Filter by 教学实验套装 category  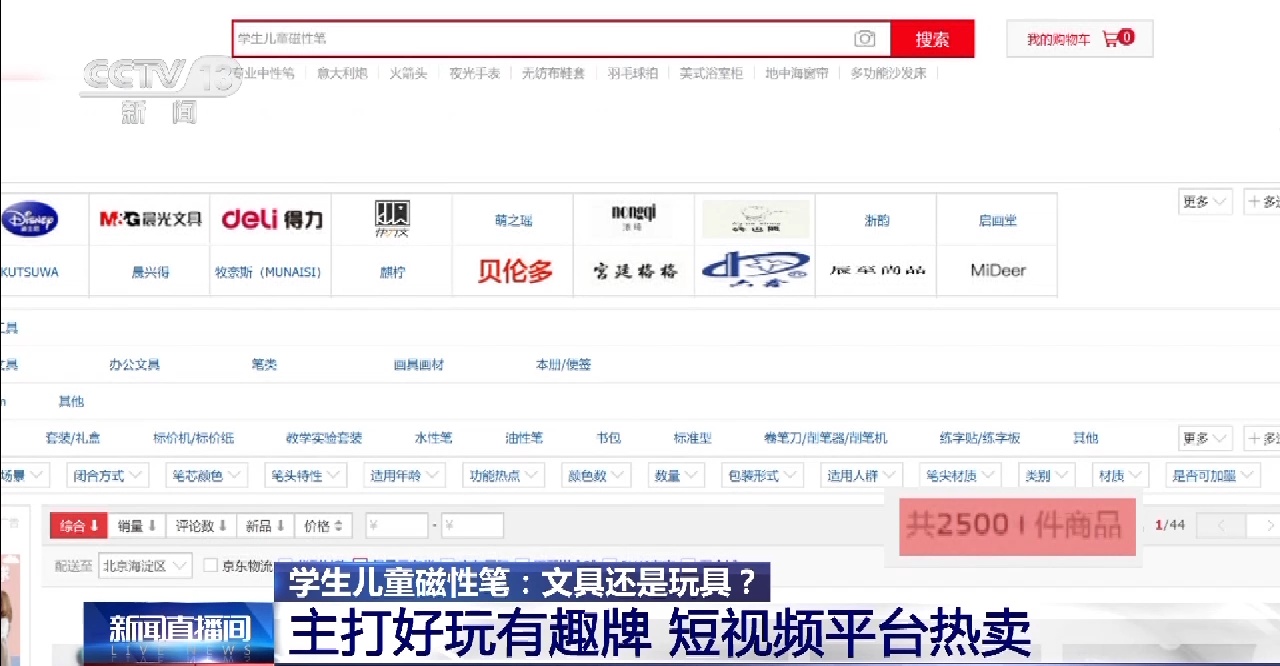point(324,438)
